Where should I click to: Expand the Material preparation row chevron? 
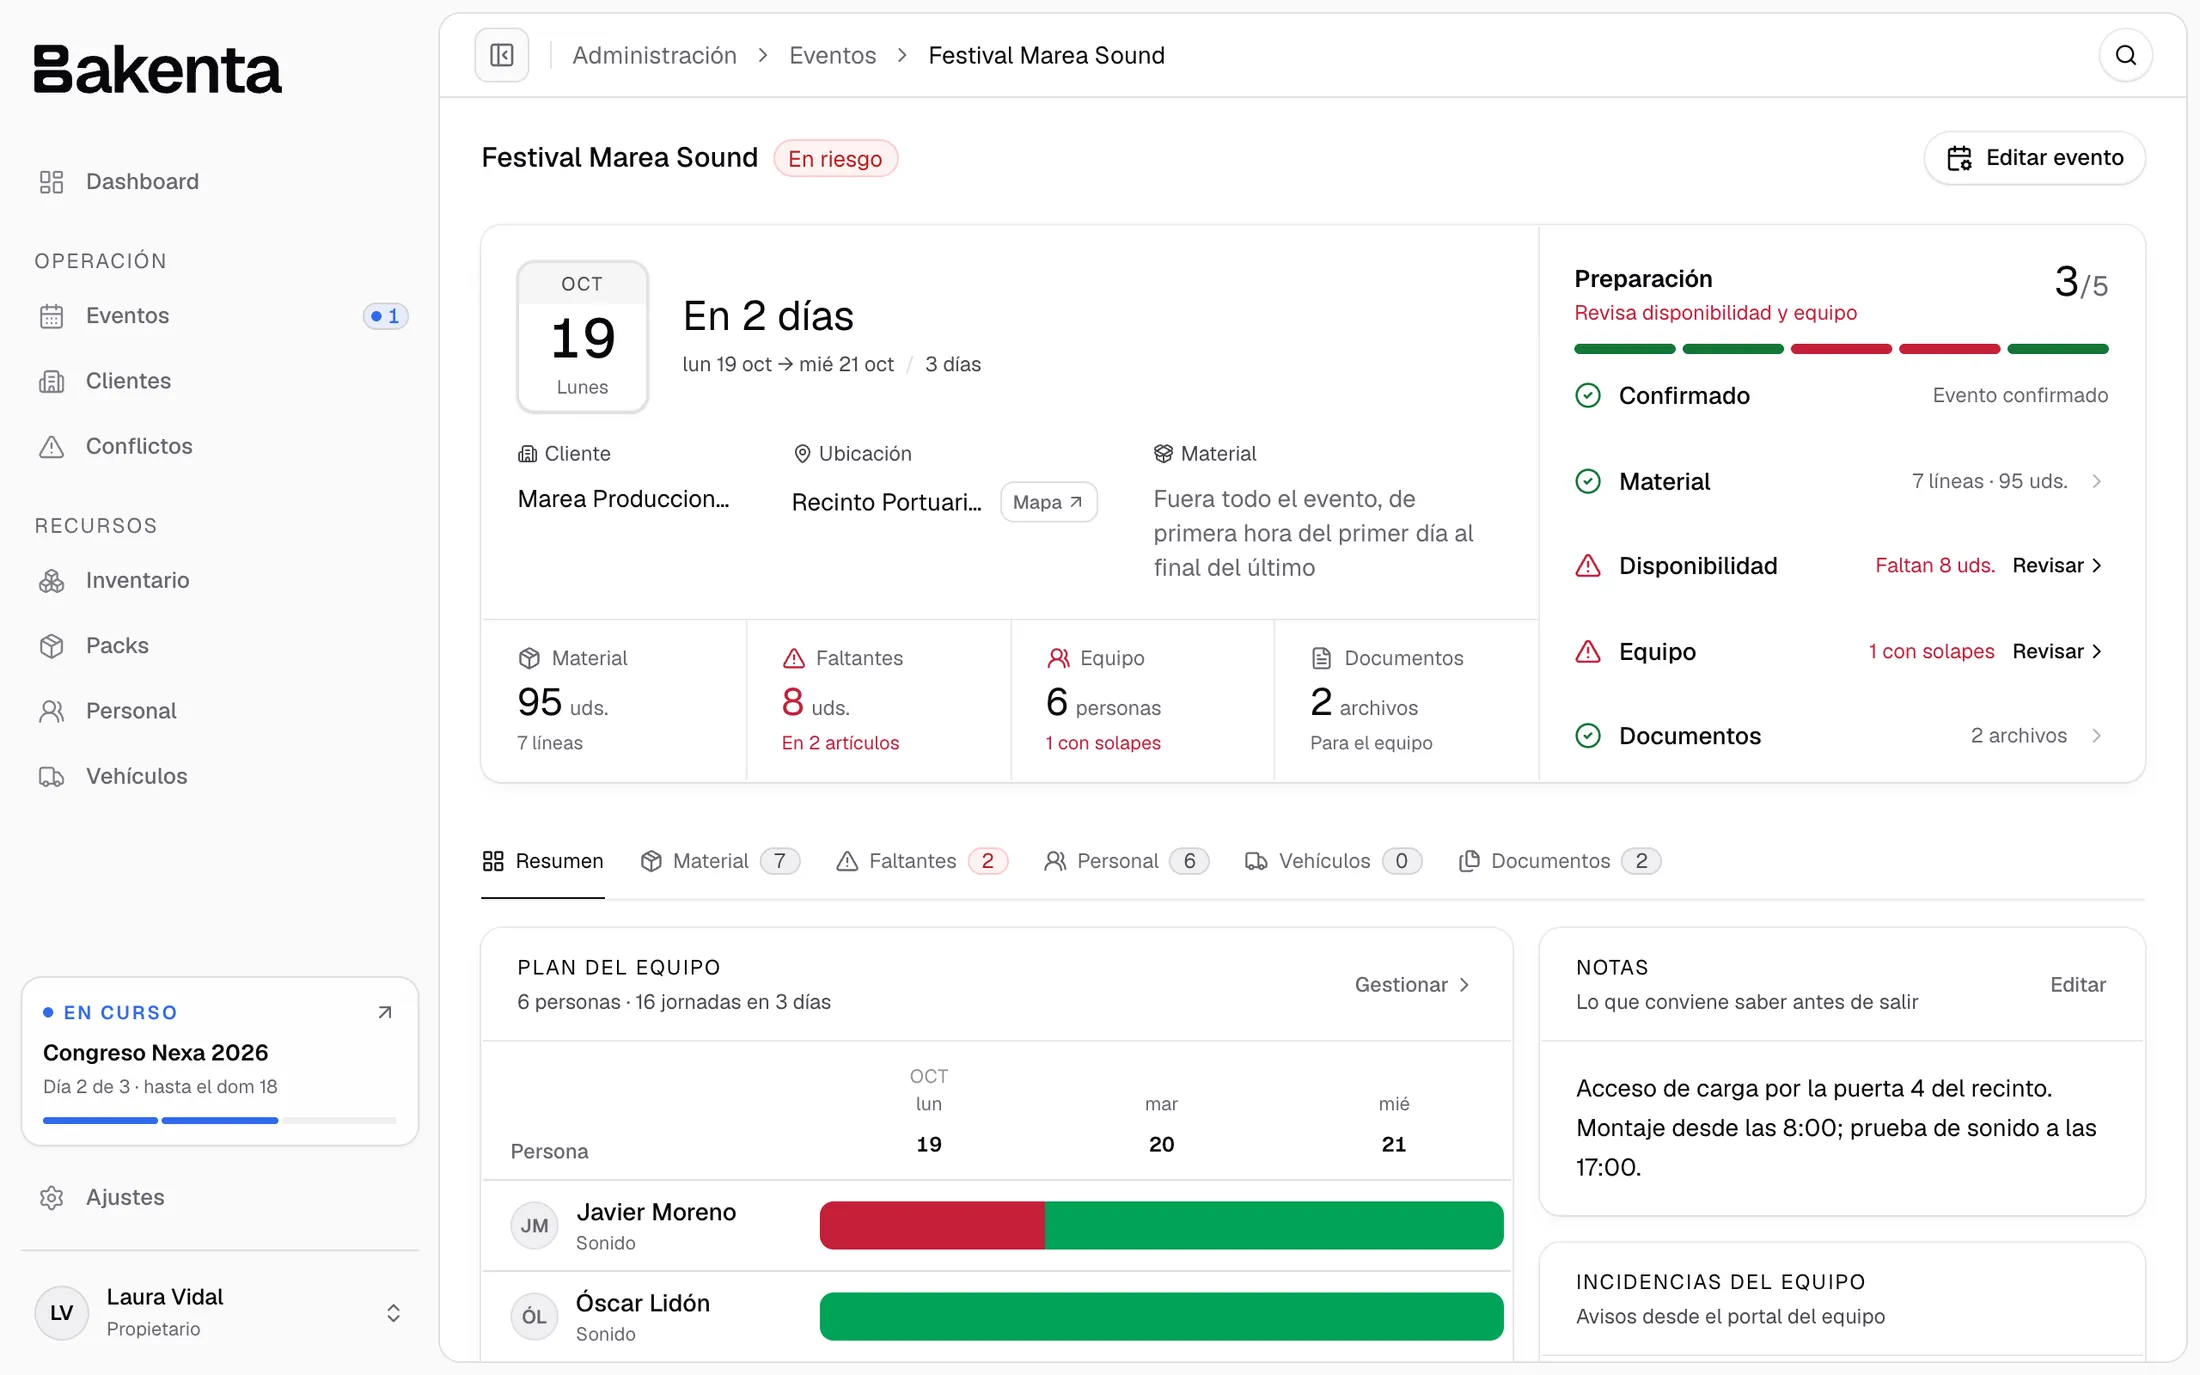2097,481
